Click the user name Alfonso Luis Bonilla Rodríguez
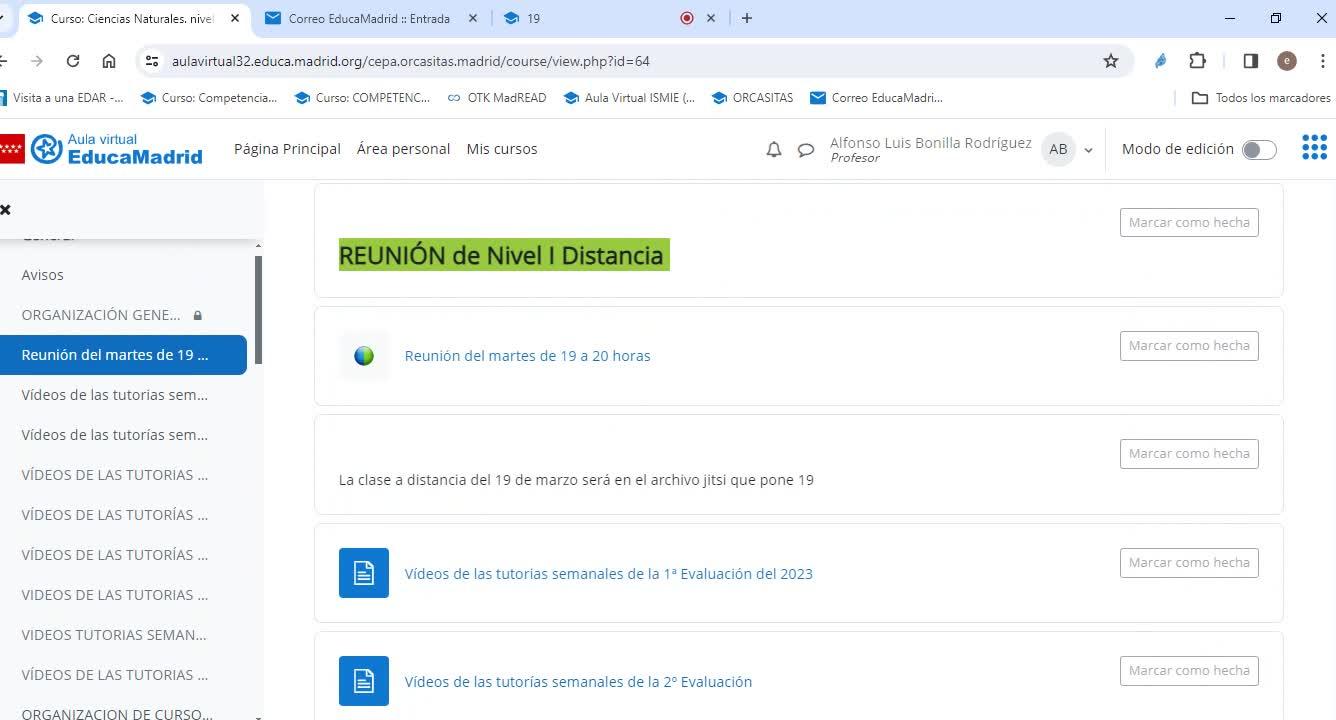The width and height of the screenshot is (1336, 720). point(930,143)
